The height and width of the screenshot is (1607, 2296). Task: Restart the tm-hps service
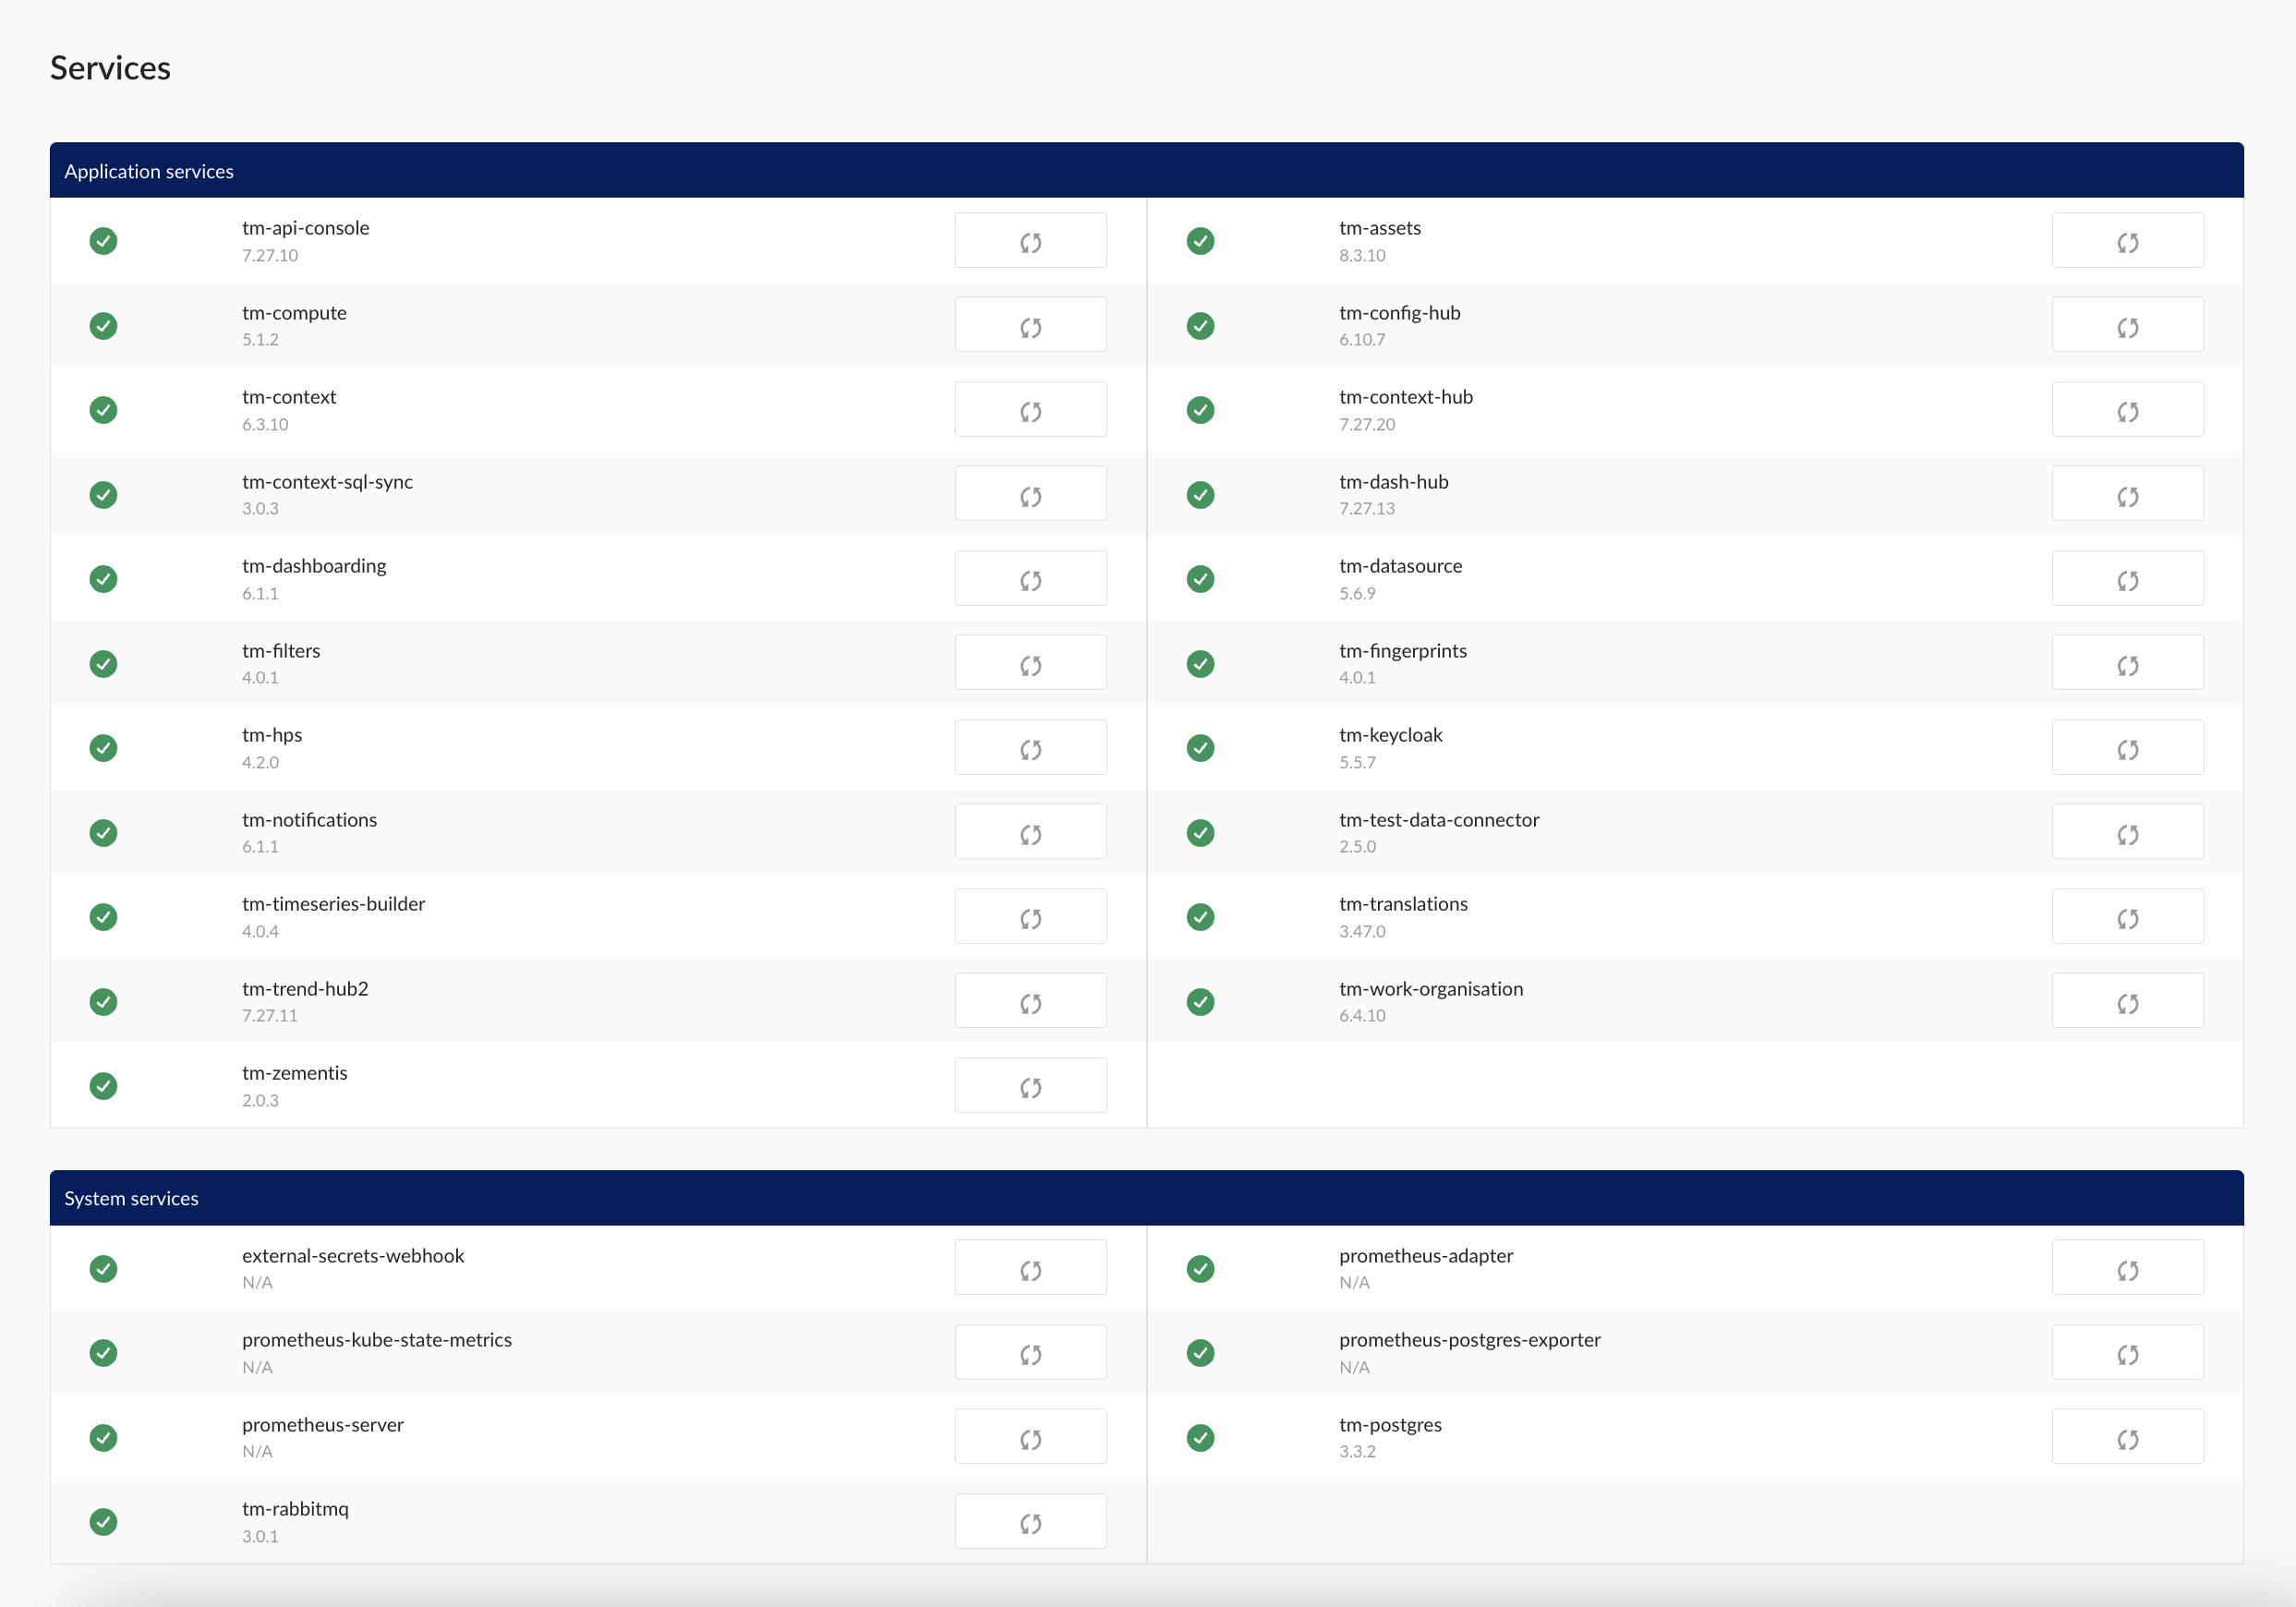click(x=1030, y=747)
